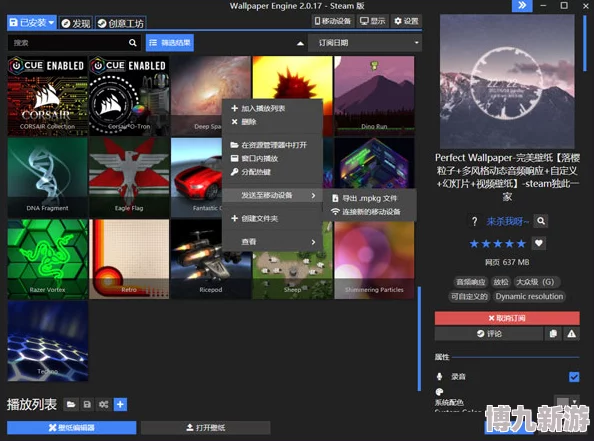Viewport: 594px width, 441px height.
Task: Click search icon beside author name
Action: [541, 221]
